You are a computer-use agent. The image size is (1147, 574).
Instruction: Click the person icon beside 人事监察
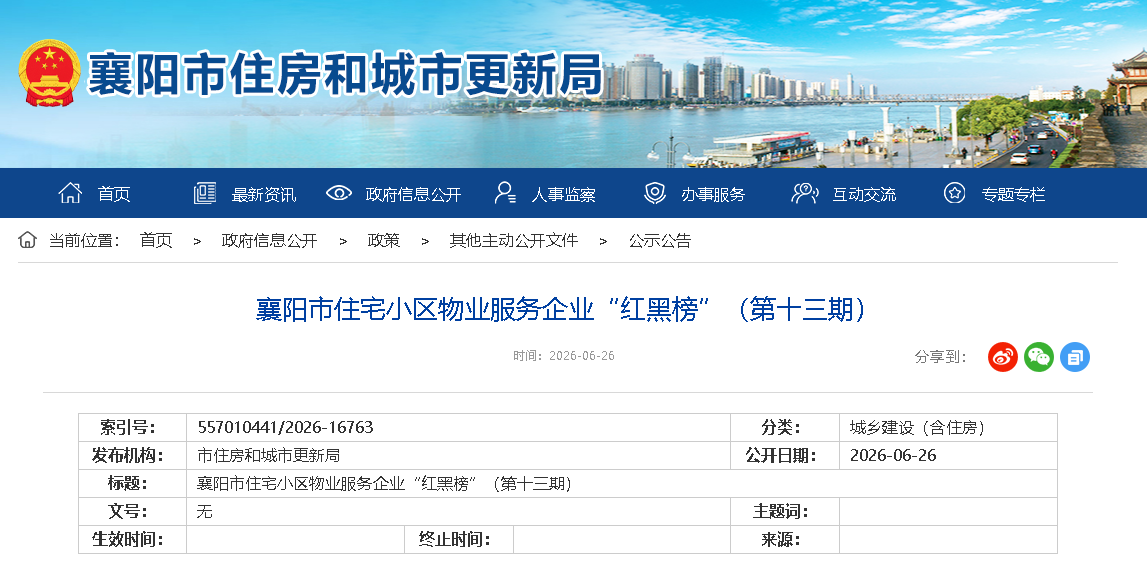(505, 193)
